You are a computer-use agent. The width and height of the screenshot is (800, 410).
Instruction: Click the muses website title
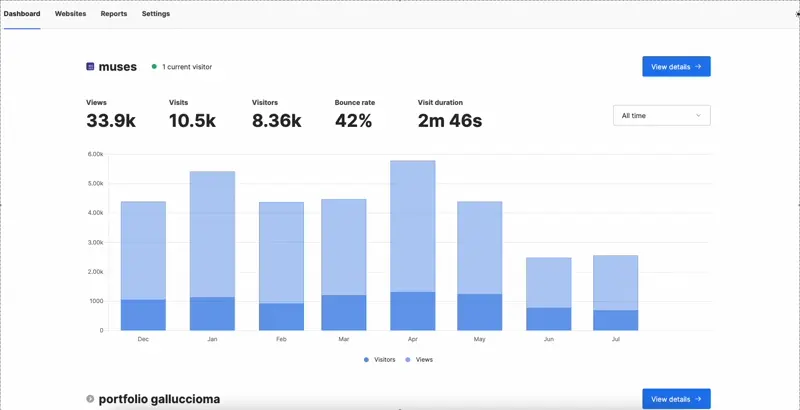[118, 67]
